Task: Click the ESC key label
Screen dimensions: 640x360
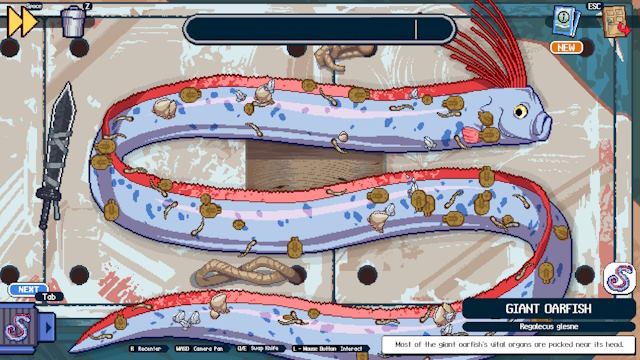Action: tap(595, 6)
